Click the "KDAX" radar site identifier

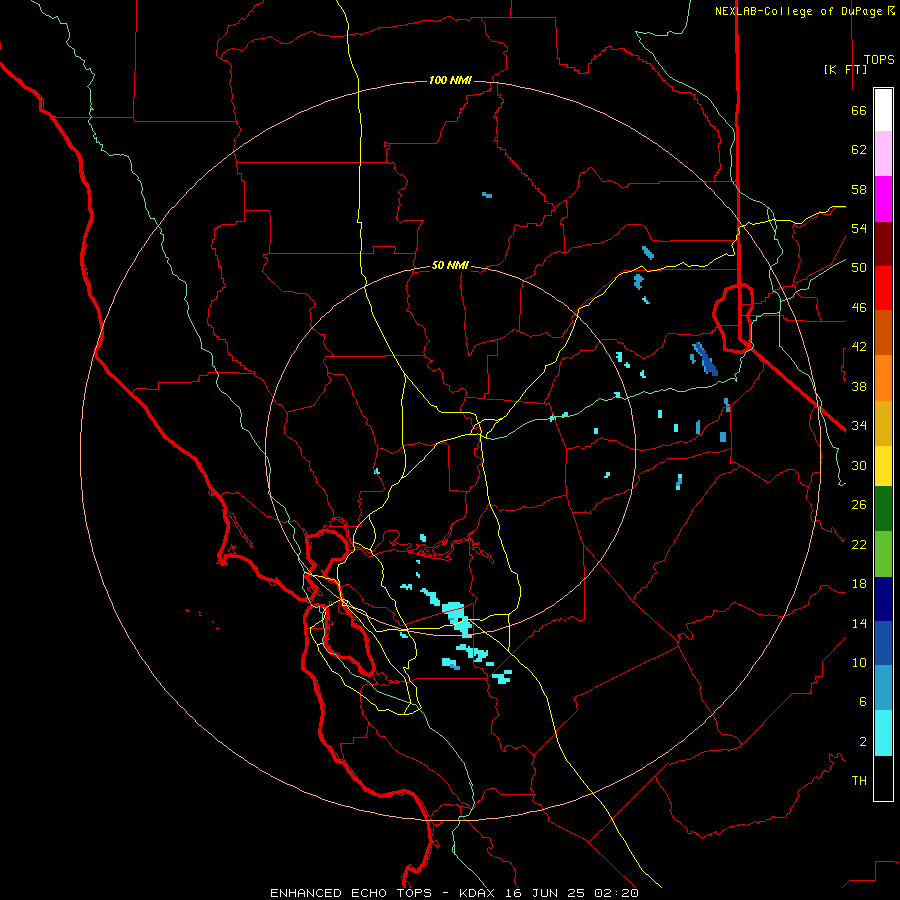coord(476,893)
